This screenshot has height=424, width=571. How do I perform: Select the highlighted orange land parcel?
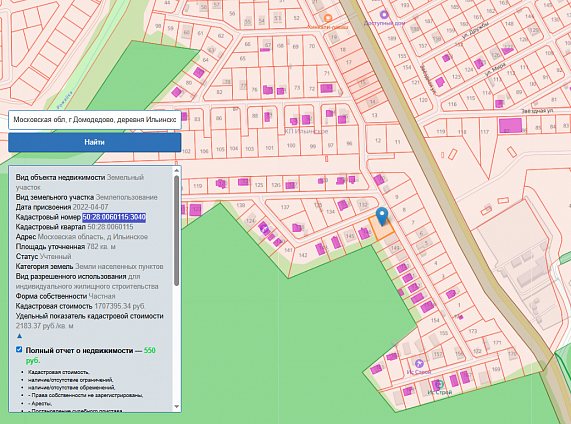pos(381,228)
